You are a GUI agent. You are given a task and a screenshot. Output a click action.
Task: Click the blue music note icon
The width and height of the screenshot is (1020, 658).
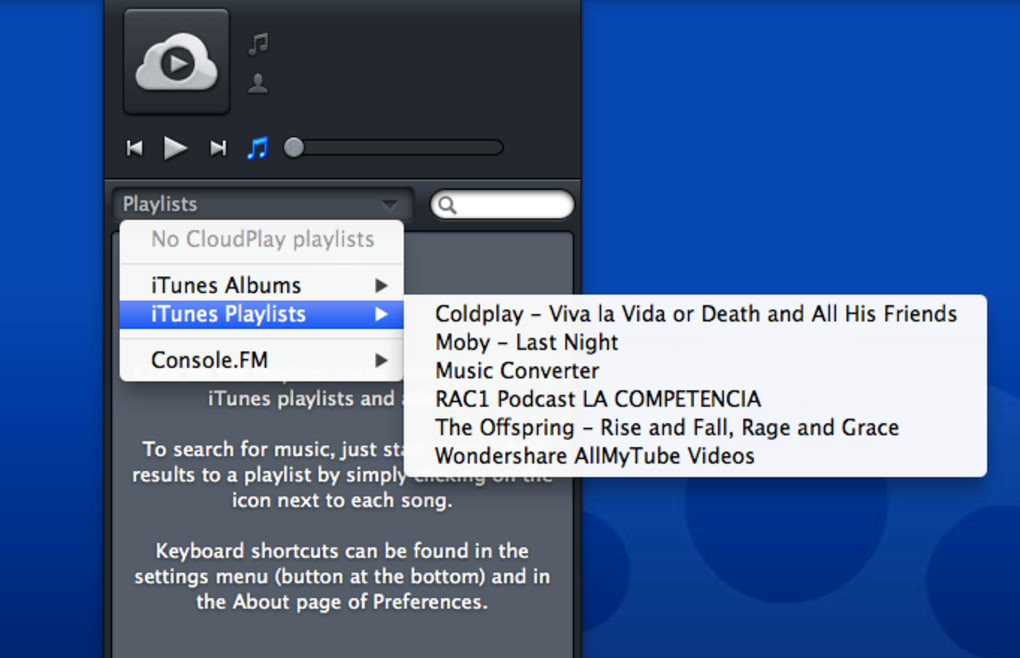pyautogui.click(x=258, y=148)
